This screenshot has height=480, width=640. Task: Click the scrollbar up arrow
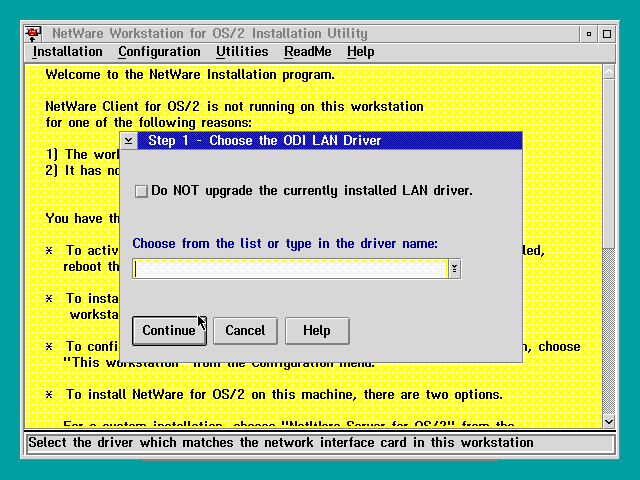tap(609, 72)
